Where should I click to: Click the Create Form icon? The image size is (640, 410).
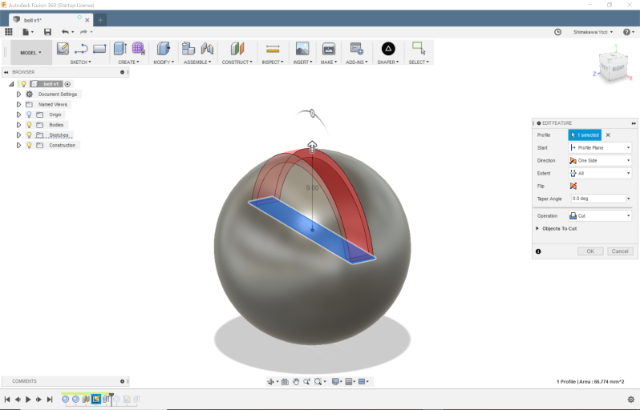pyautogui.click(x=138, y=49)
